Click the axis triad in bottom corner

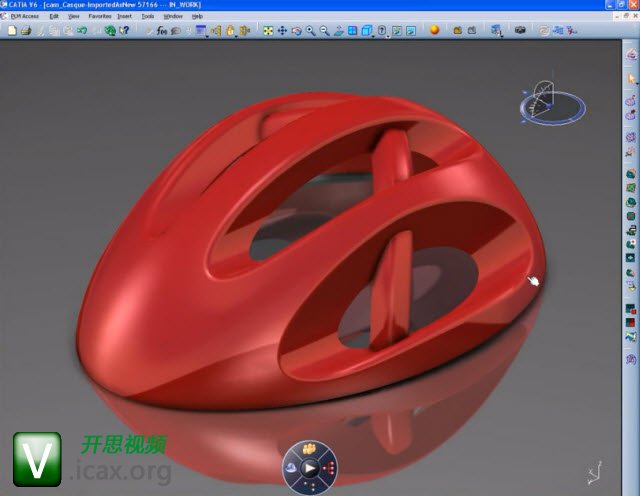pos(595,472)
